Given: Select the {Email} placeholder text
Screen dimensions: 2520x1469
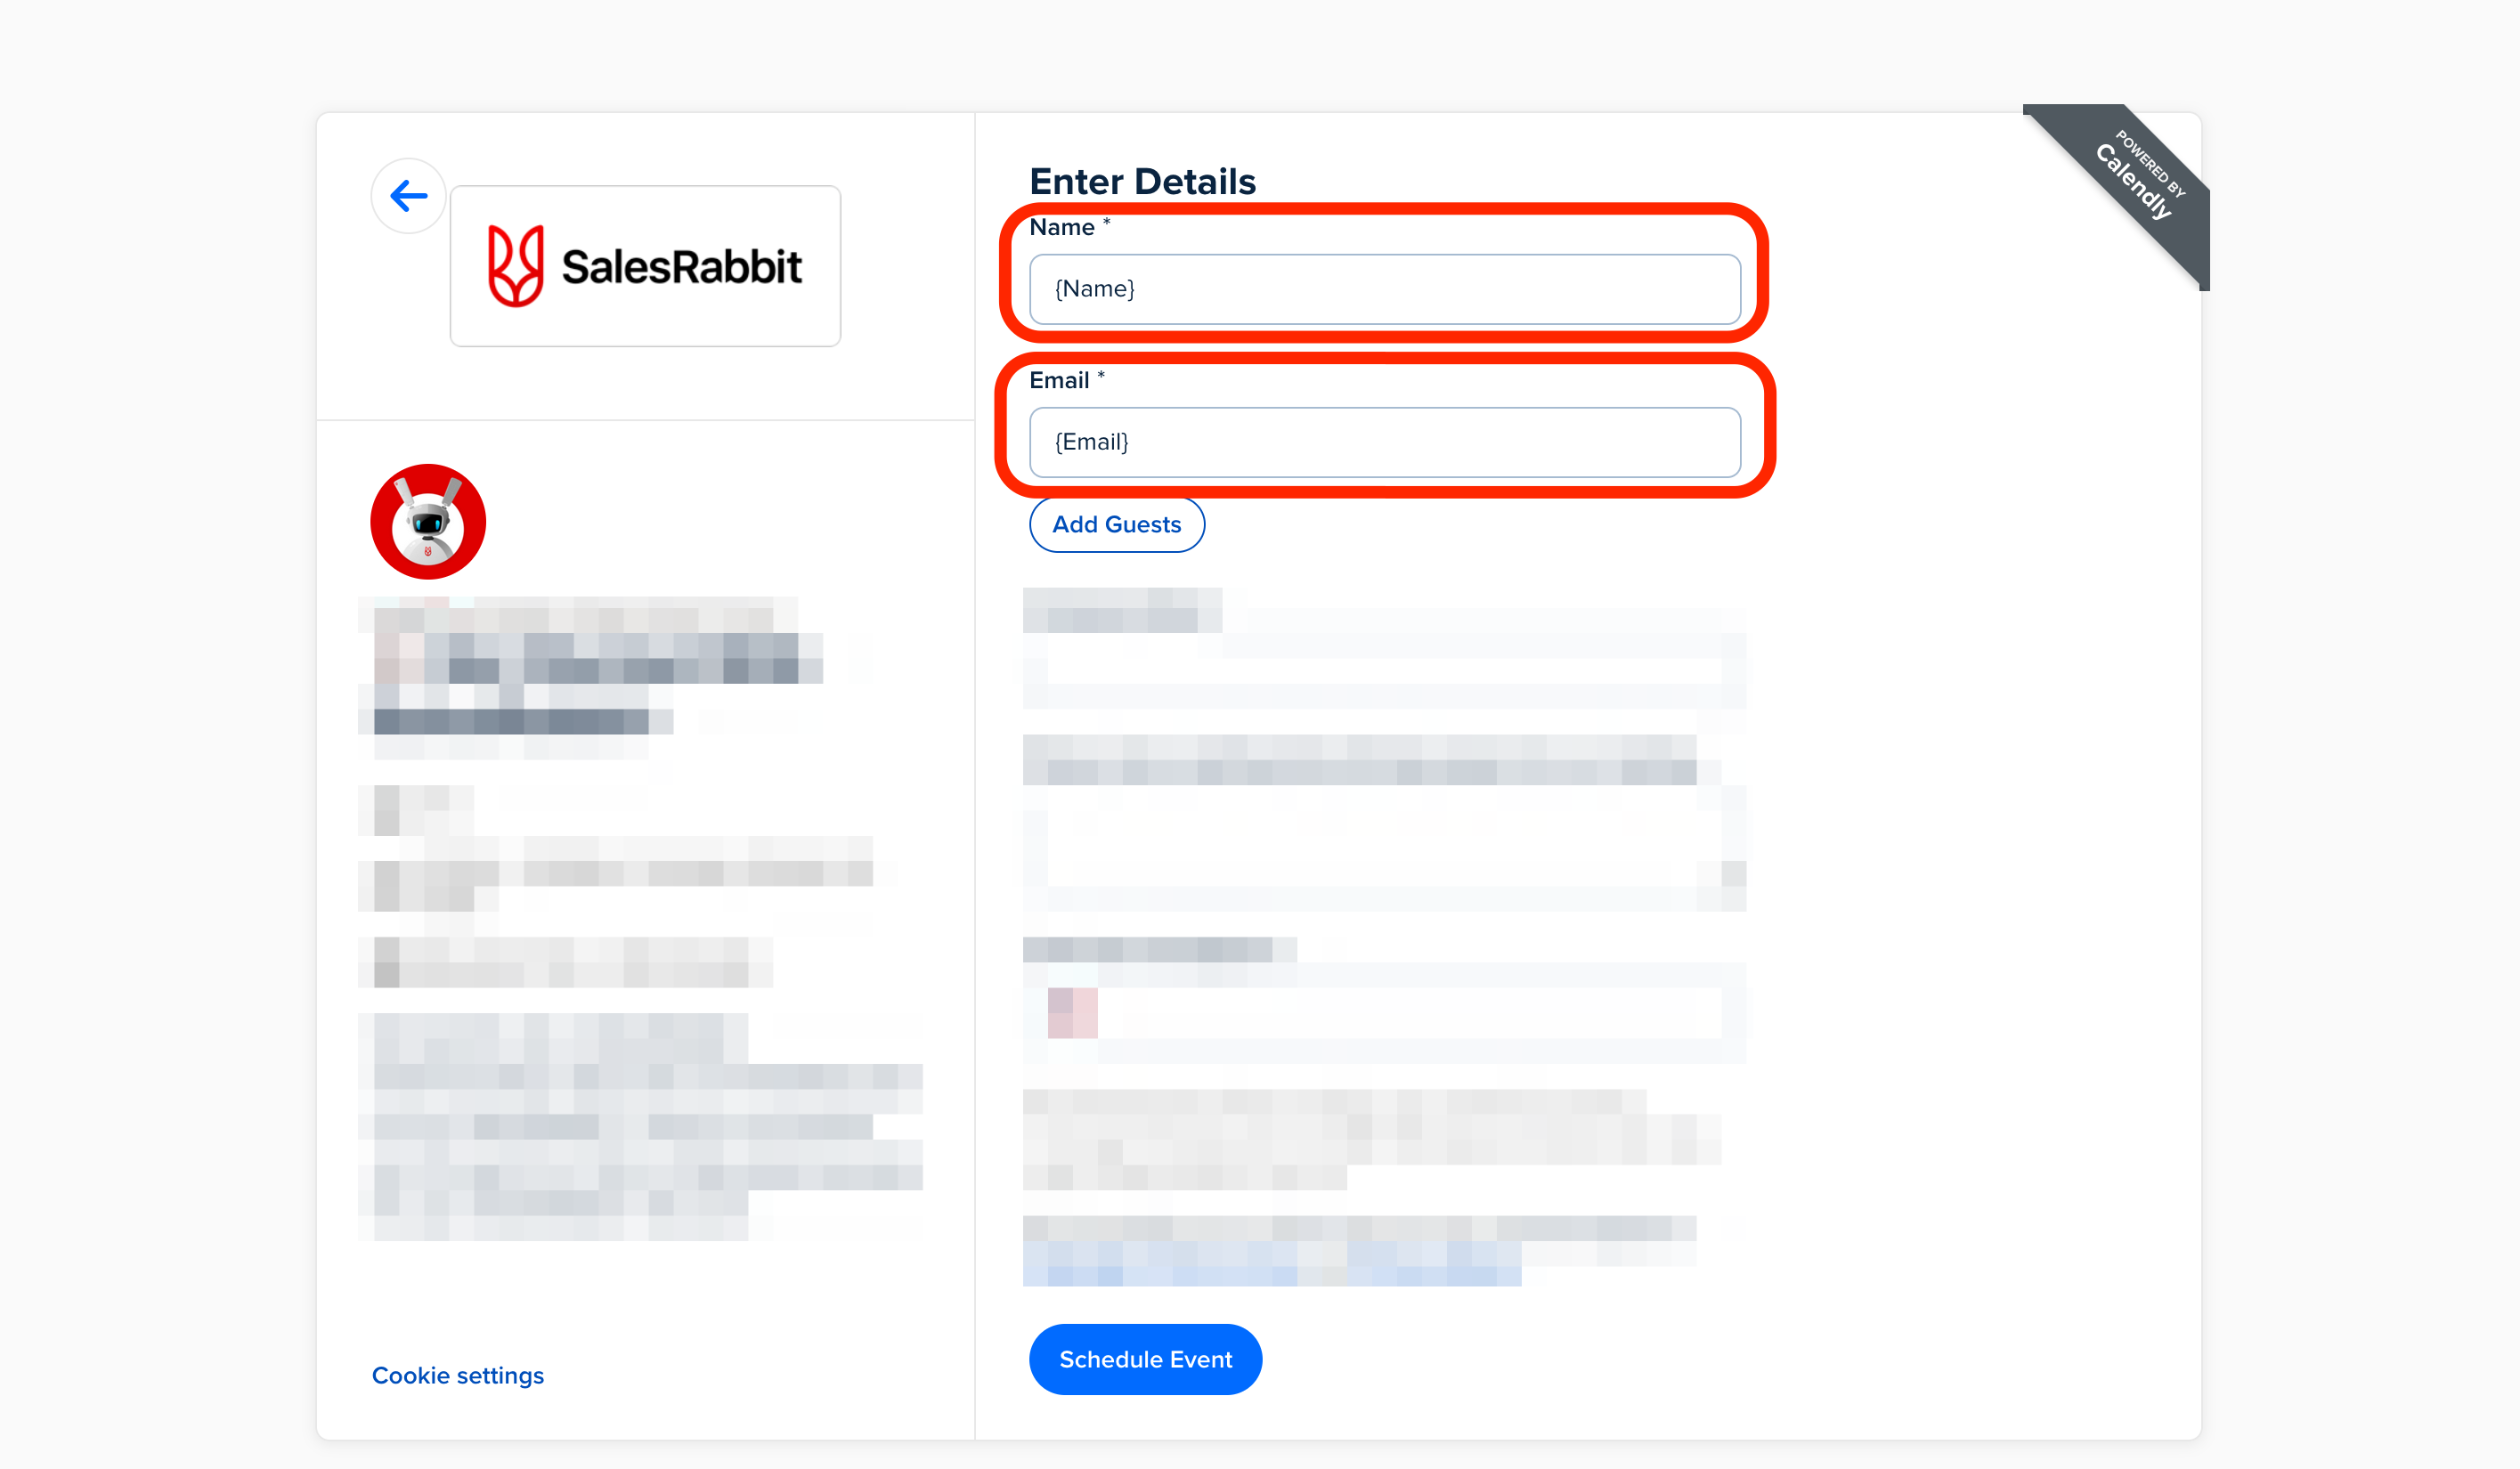Looking at the screenshot, I should 1091,442.
